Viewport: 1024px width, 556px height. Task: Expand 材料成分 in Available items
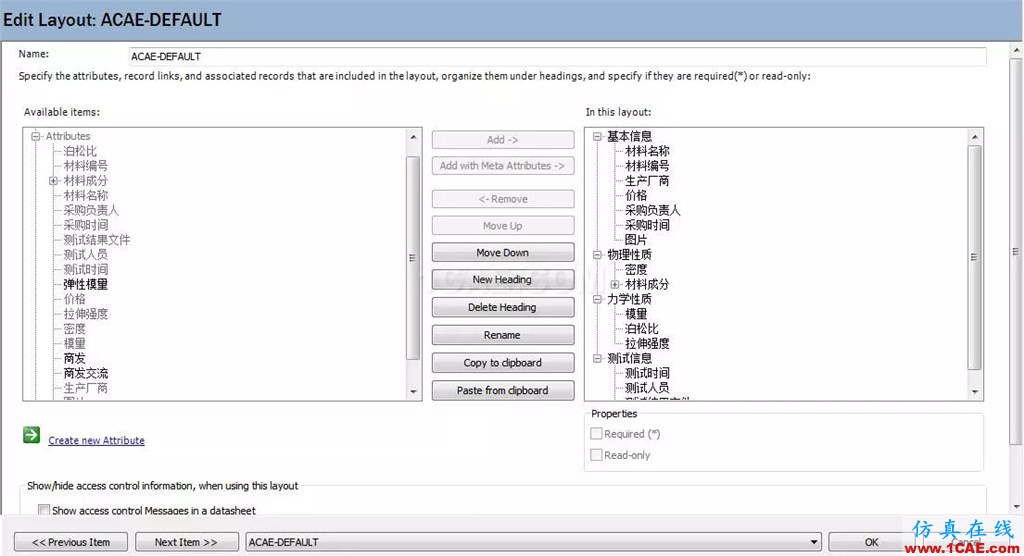54,180
